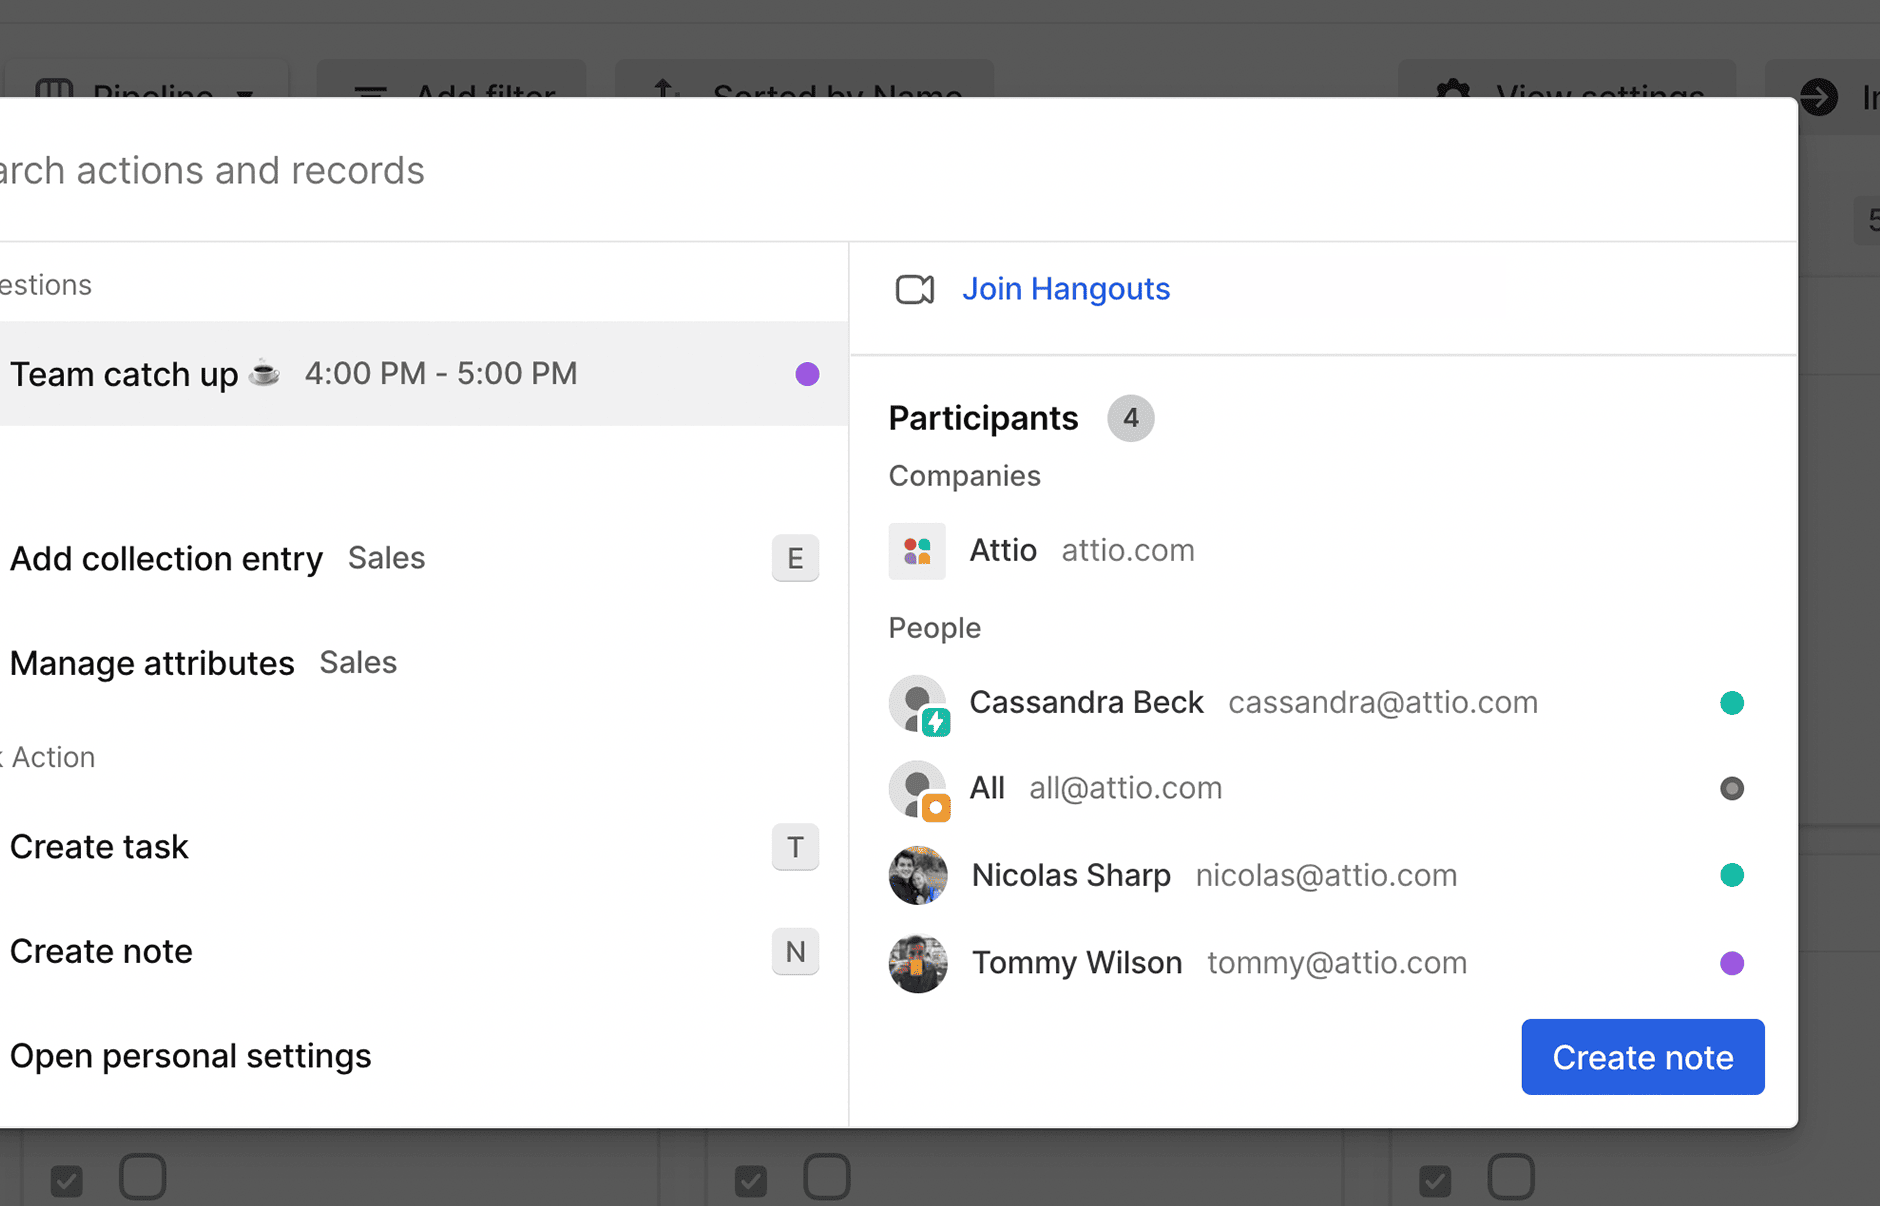Click the checked box icon in the background's middle column
Screen dimensions: 1880x1206
pyautogui.click(x=751, y=1180)
